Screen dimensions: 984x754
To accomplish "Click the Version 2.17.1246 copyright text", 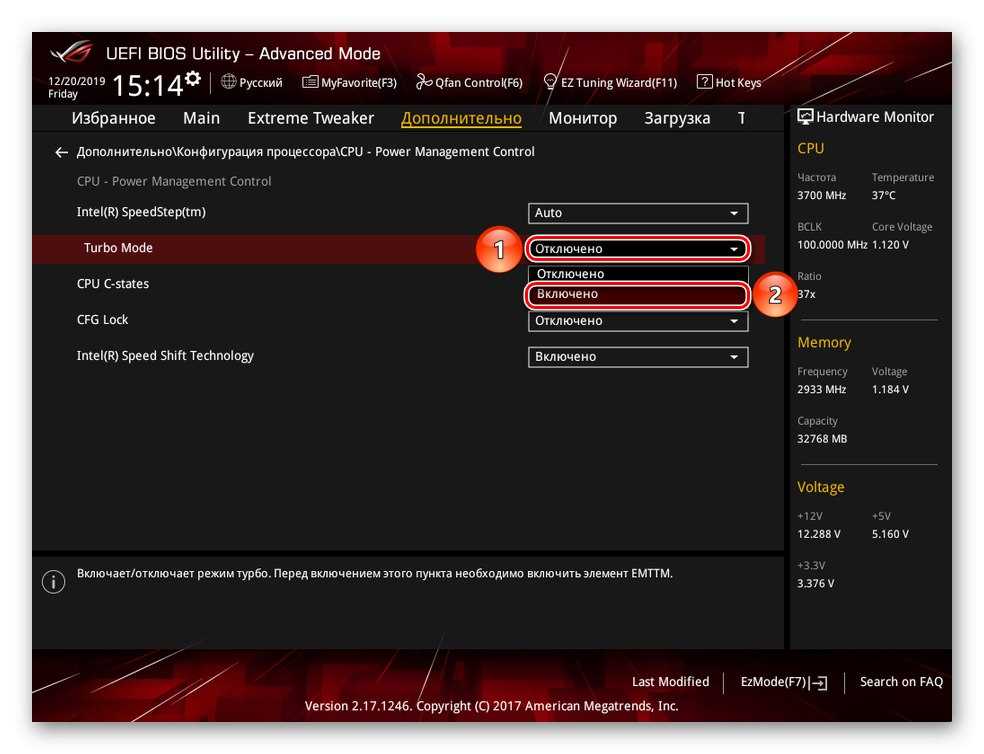I will pos(491,706).
